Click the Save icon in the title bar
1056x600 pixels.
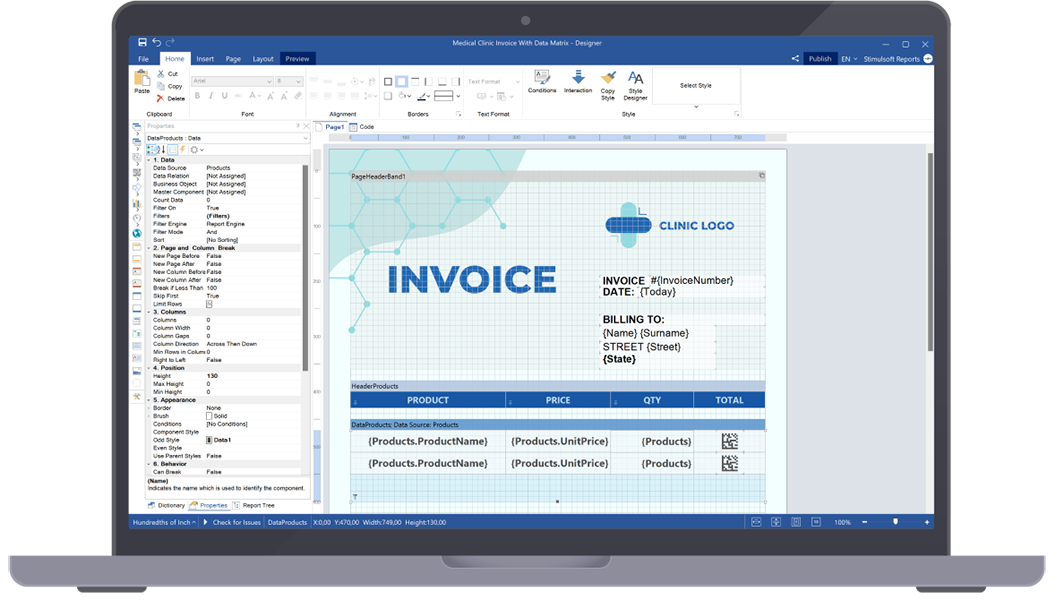[x=142, y=43]
